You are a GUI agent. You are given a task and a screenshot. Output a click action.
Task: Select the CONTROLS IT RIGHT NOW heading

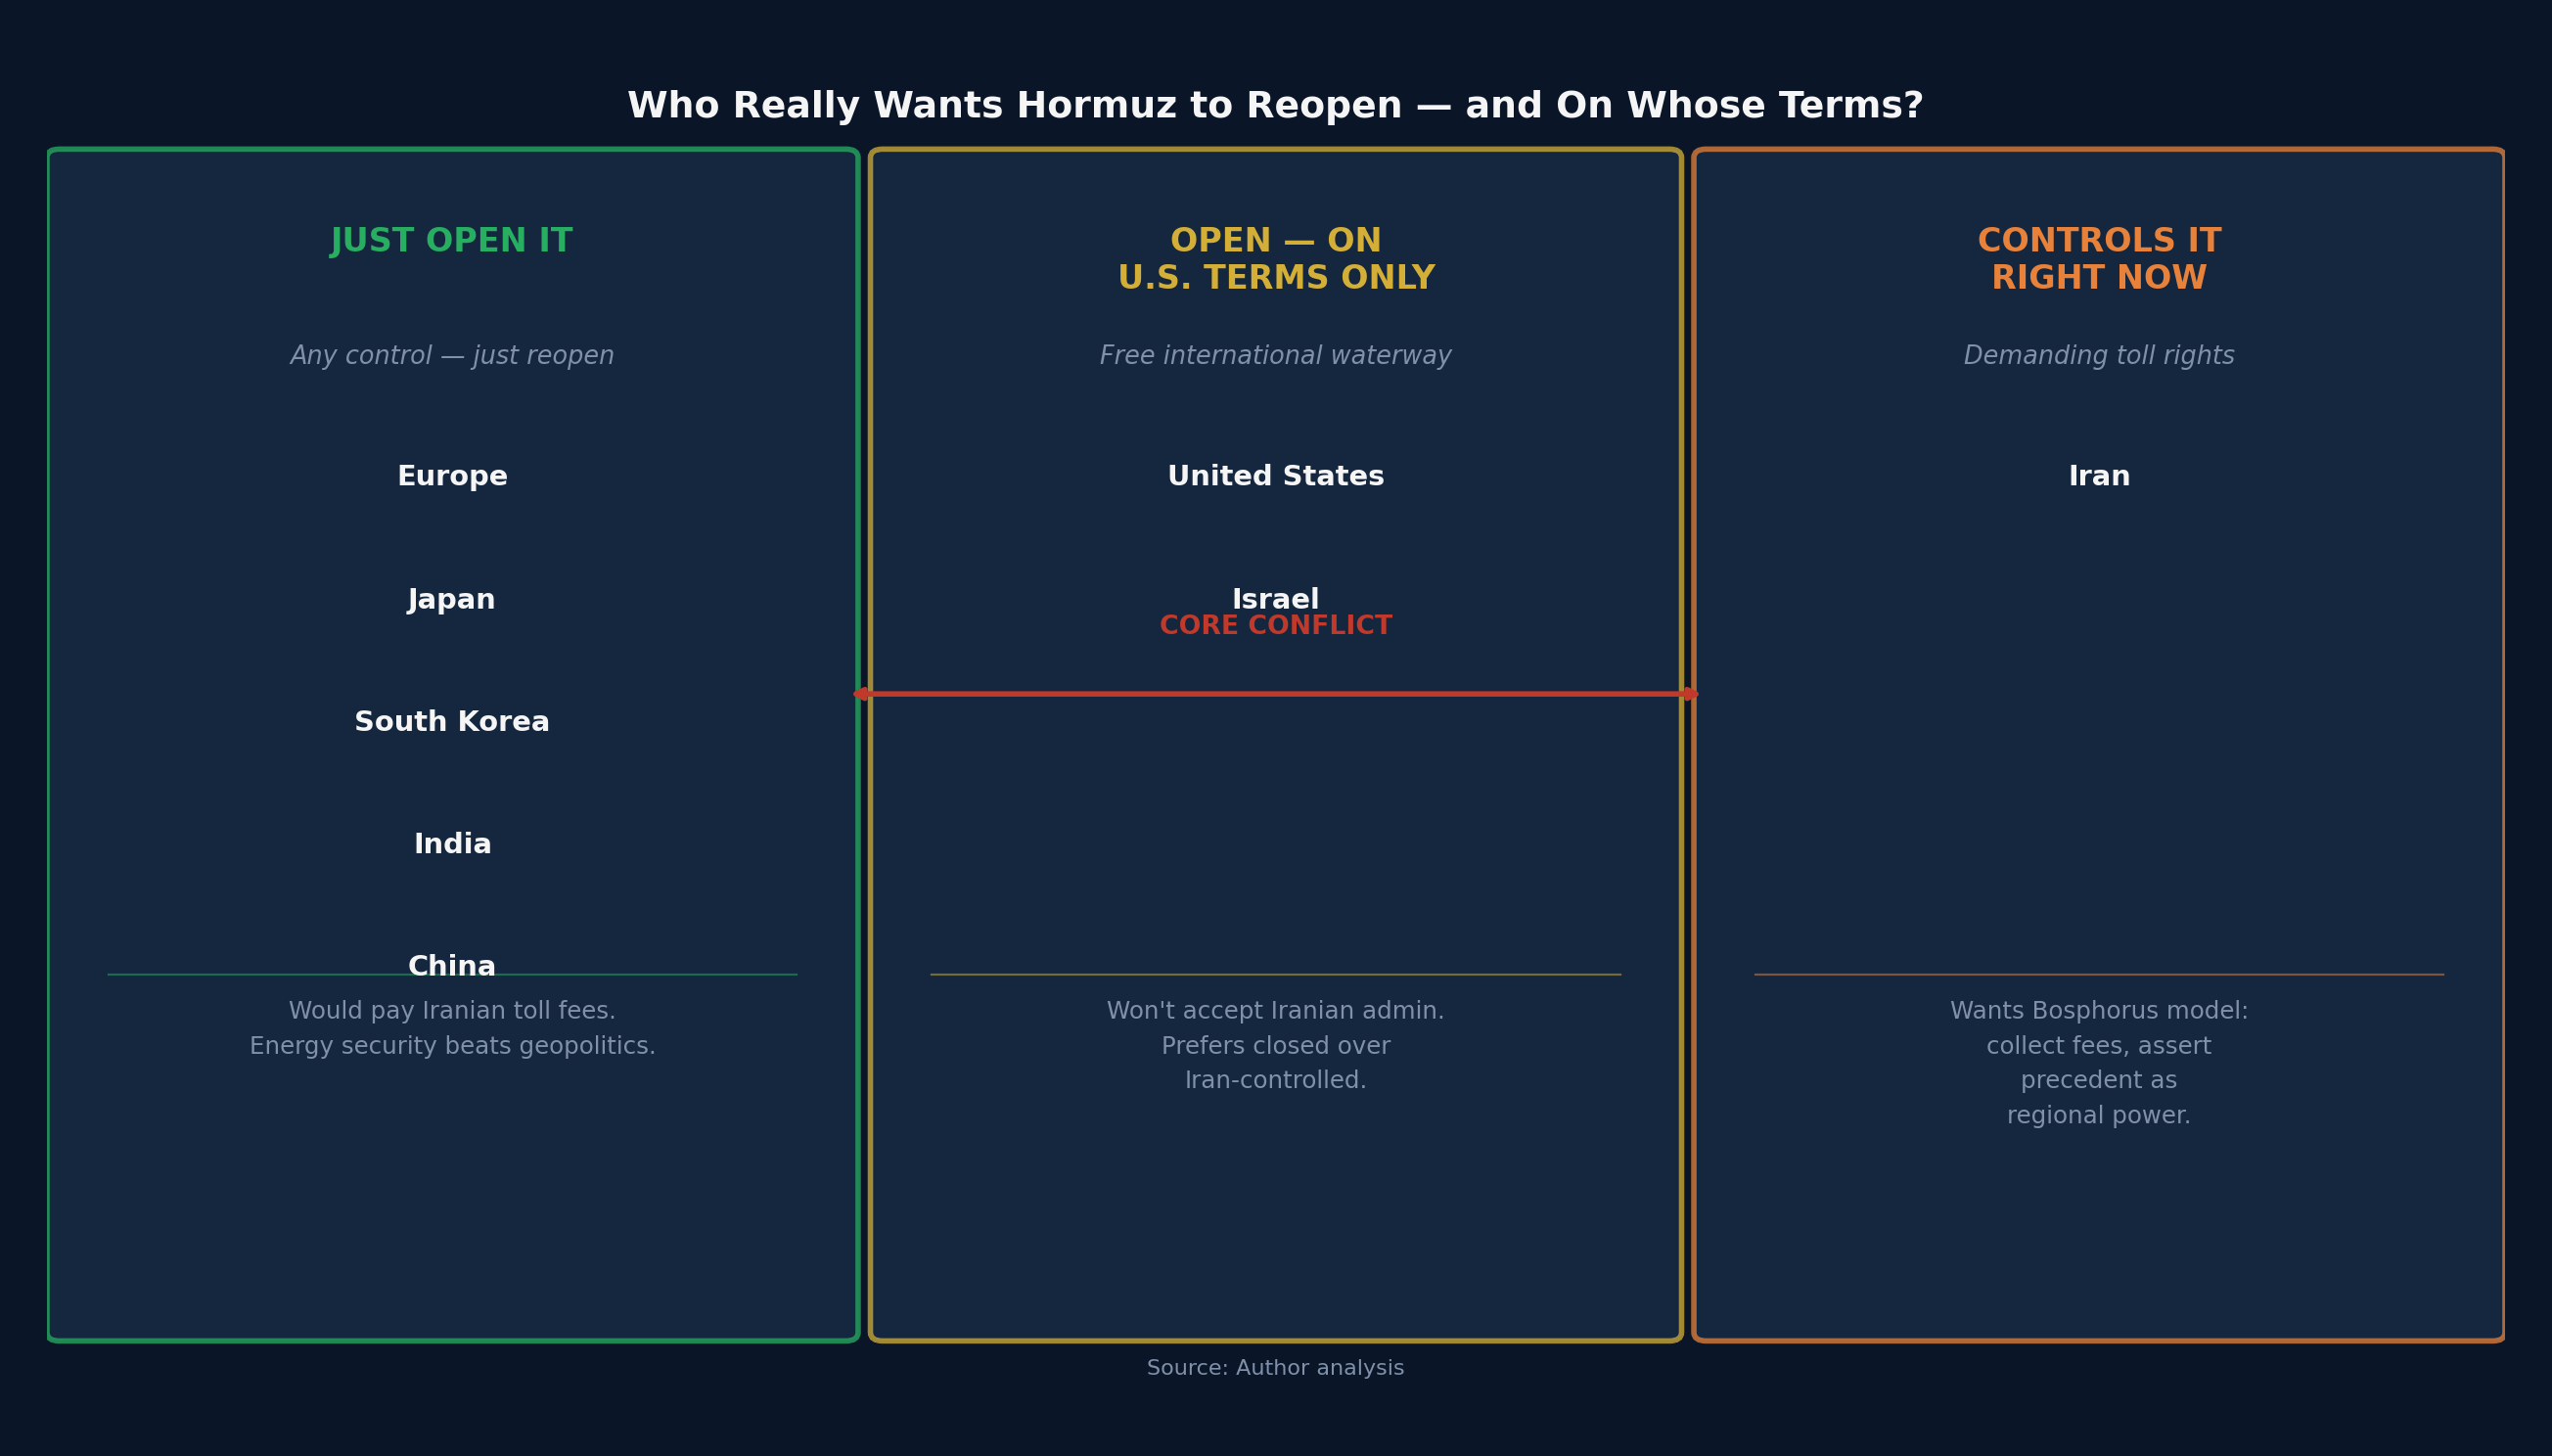point(2098,260)
